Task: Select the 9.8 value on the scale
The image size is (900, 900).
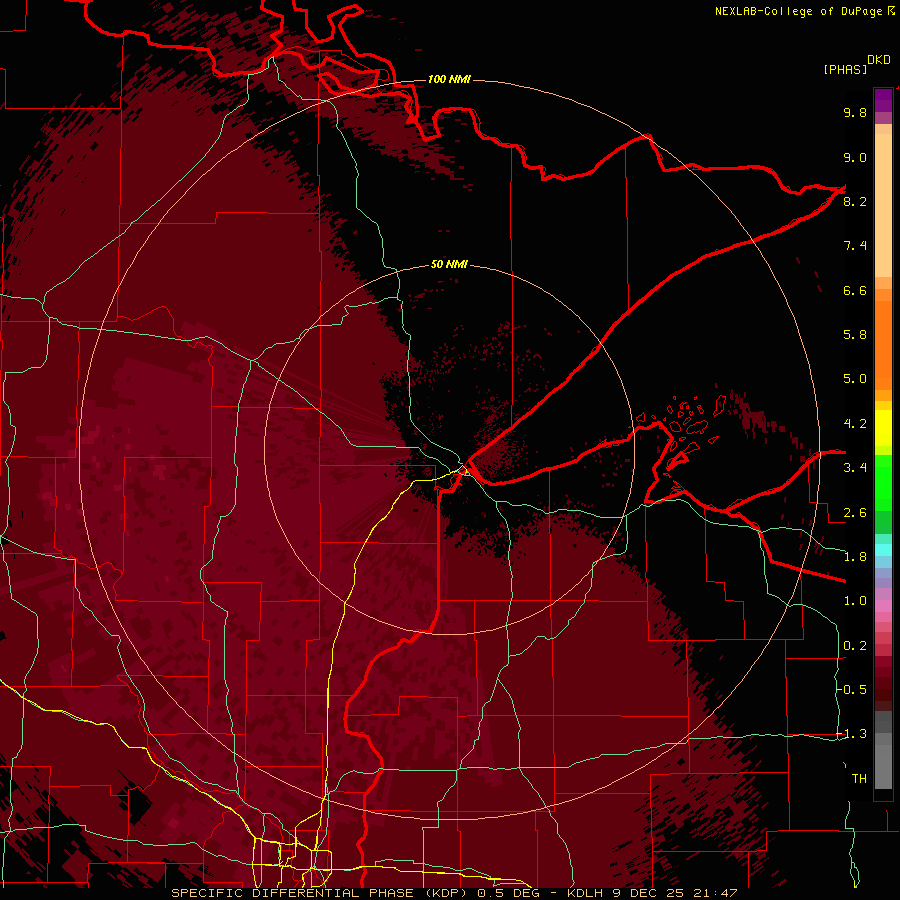Action: (855, 112)
